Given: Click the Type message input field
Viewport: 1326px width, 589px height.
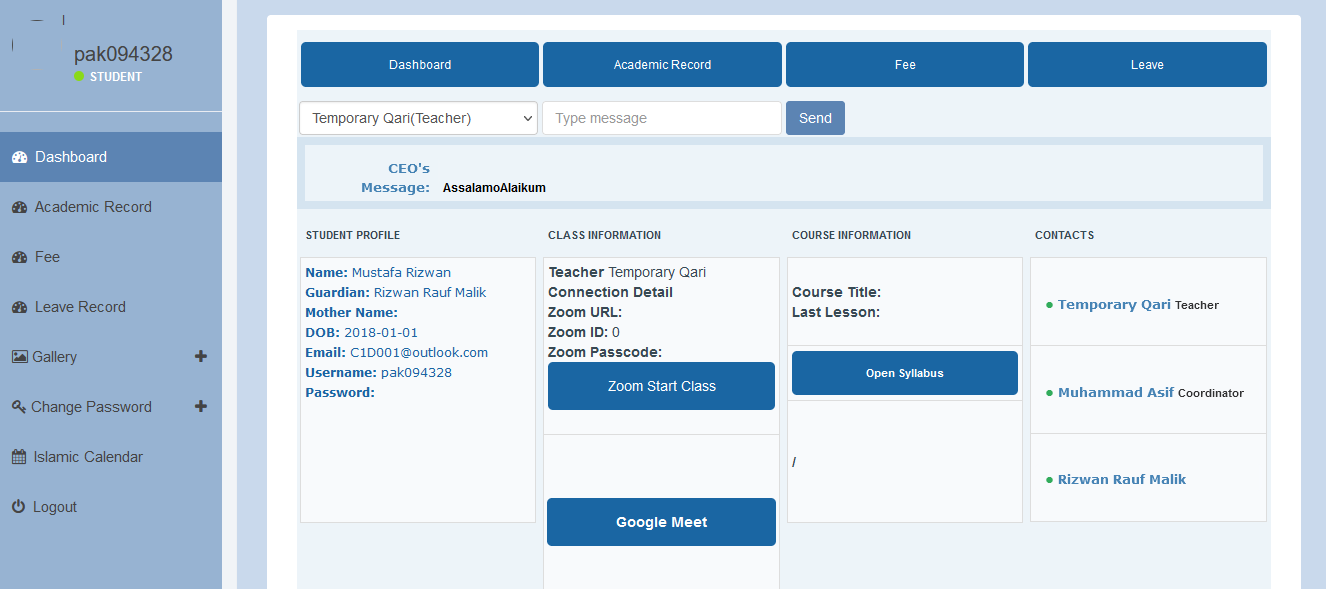Looking at the screenshot, I should (662, 118).
